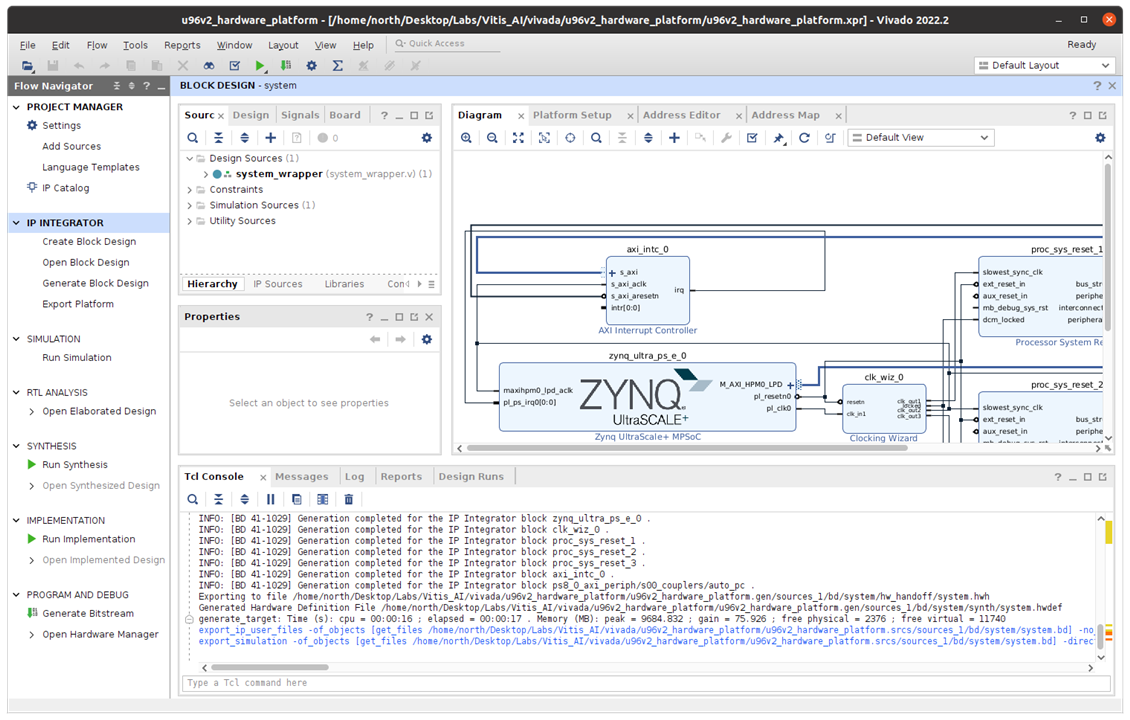The width and height of the screenshot is (1130, 720).
Task: Click Validate Design icon in Diagram toolbar
Action: [752, 138]
